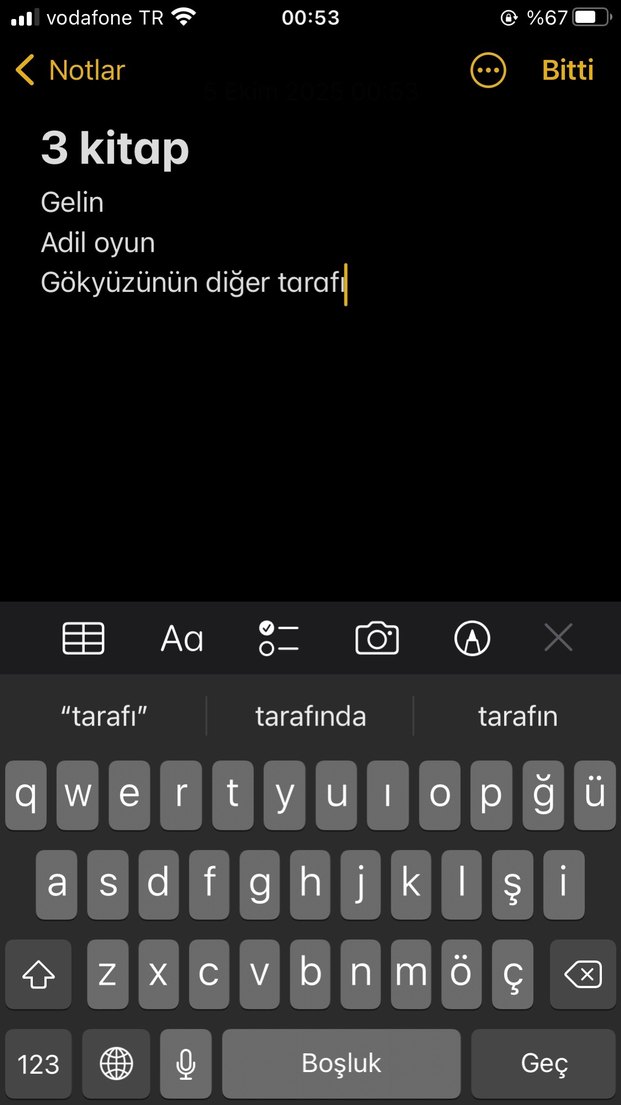Tap the Geç return key
Image resolution: width=621 pixels, height=1105 pixels.
[x=543, y=1063]
